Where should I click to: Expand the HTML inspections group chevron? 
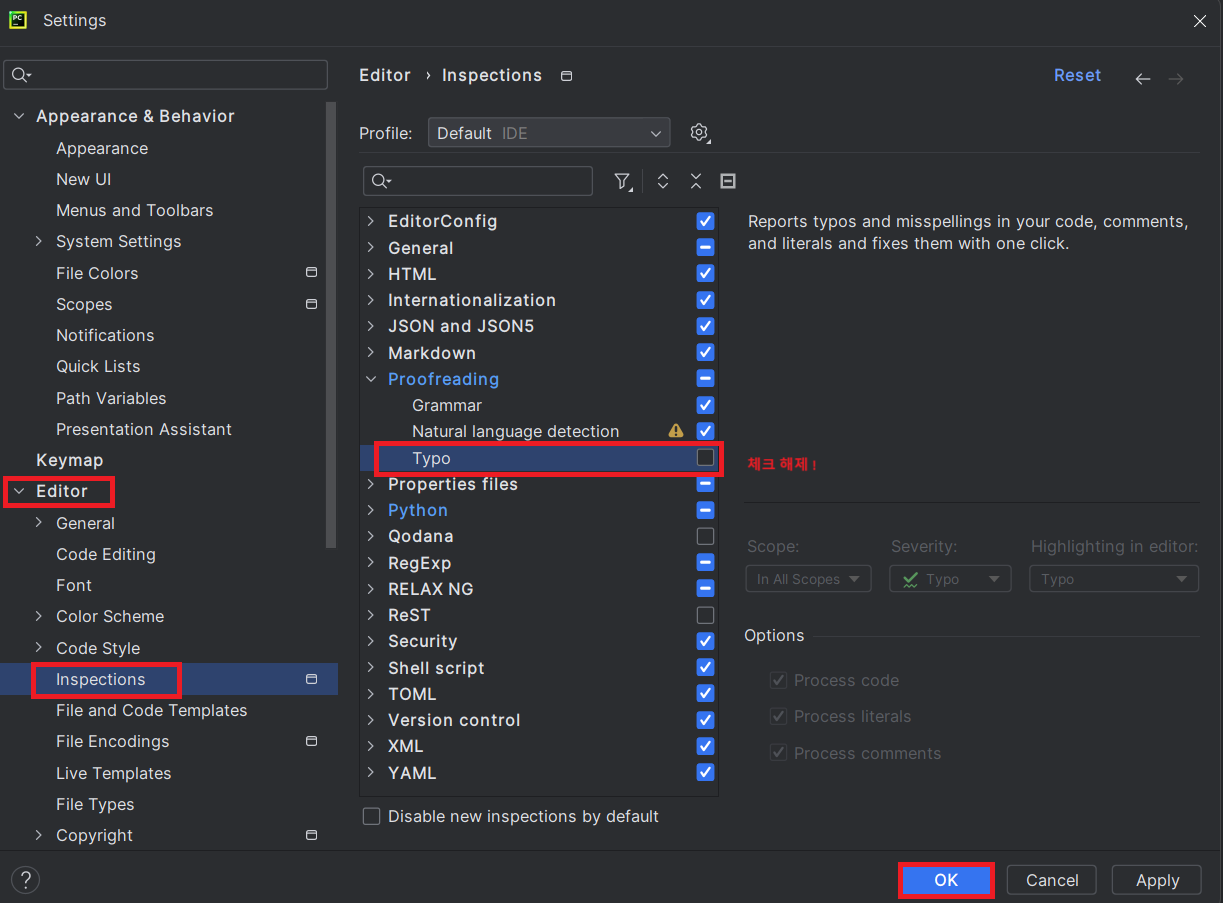[x=371, y=274]
